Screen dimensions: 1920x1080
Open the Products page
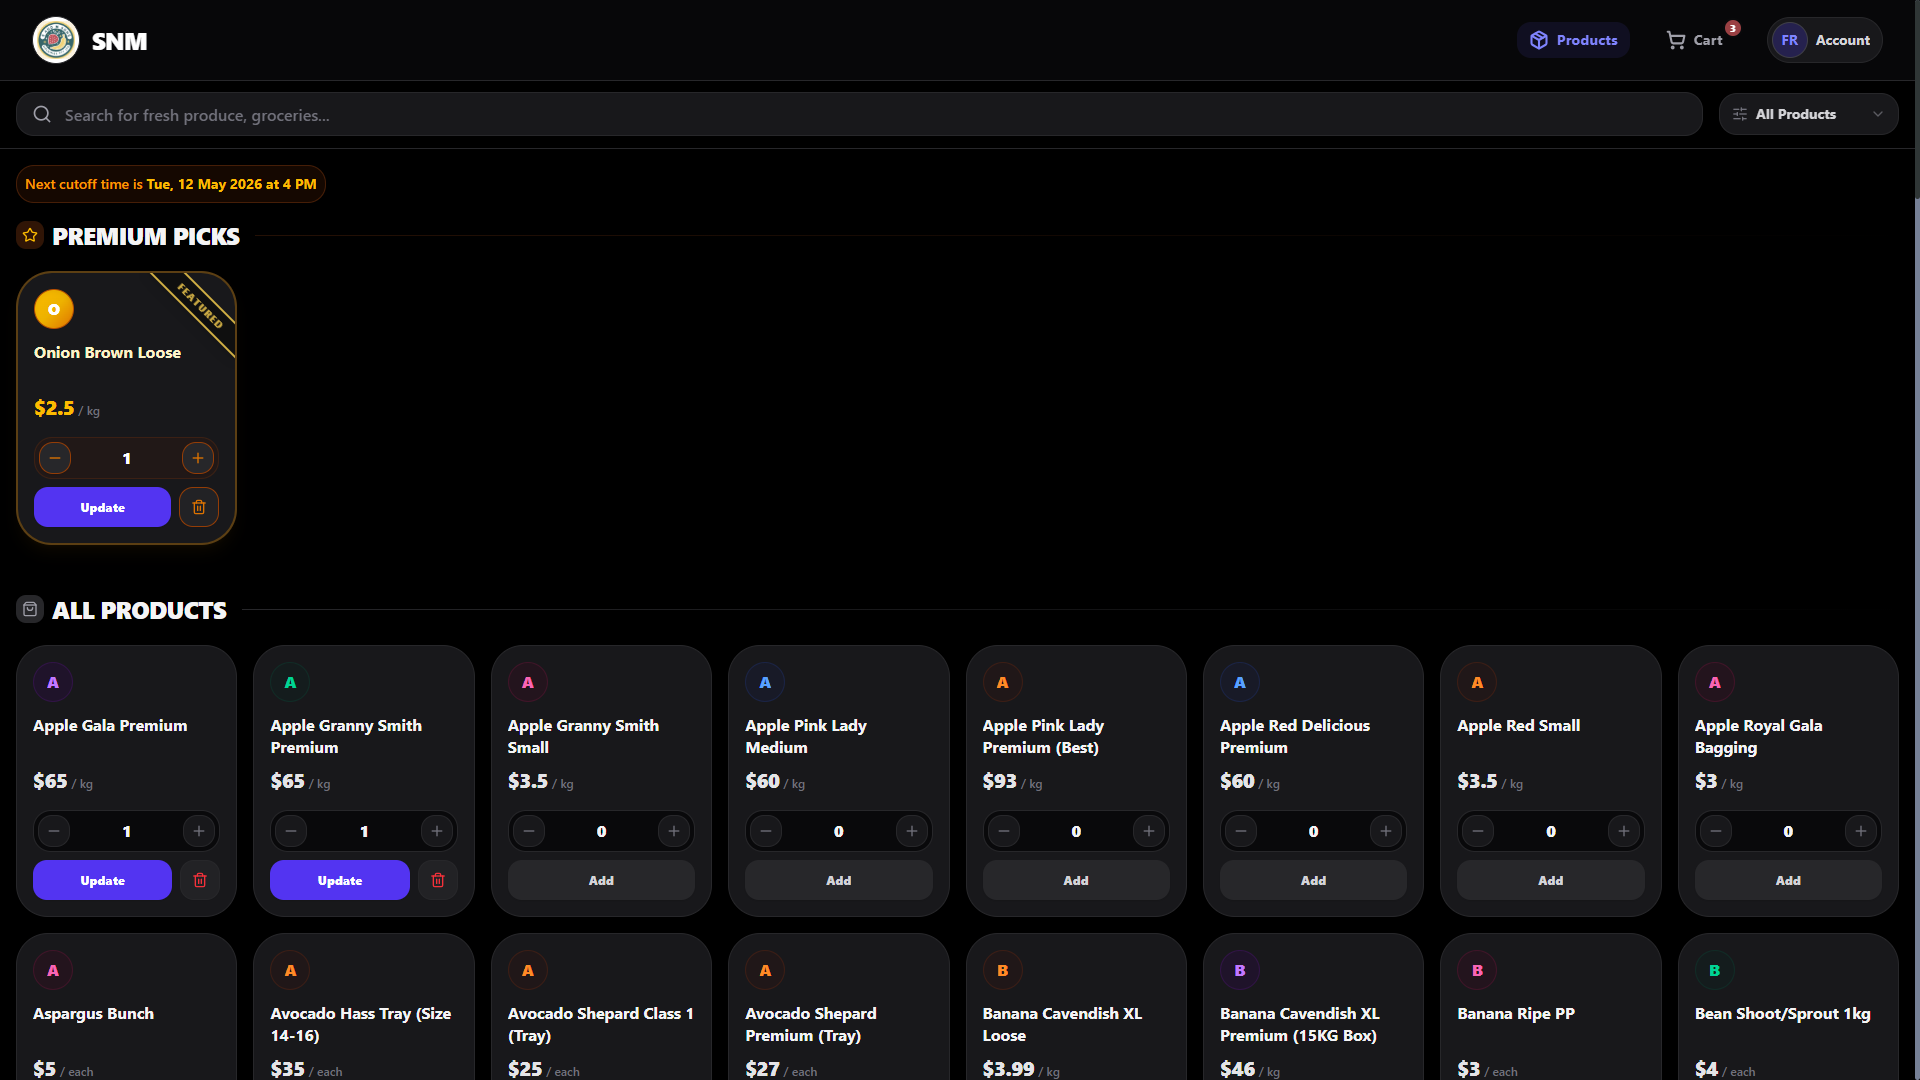(1573, 40)
